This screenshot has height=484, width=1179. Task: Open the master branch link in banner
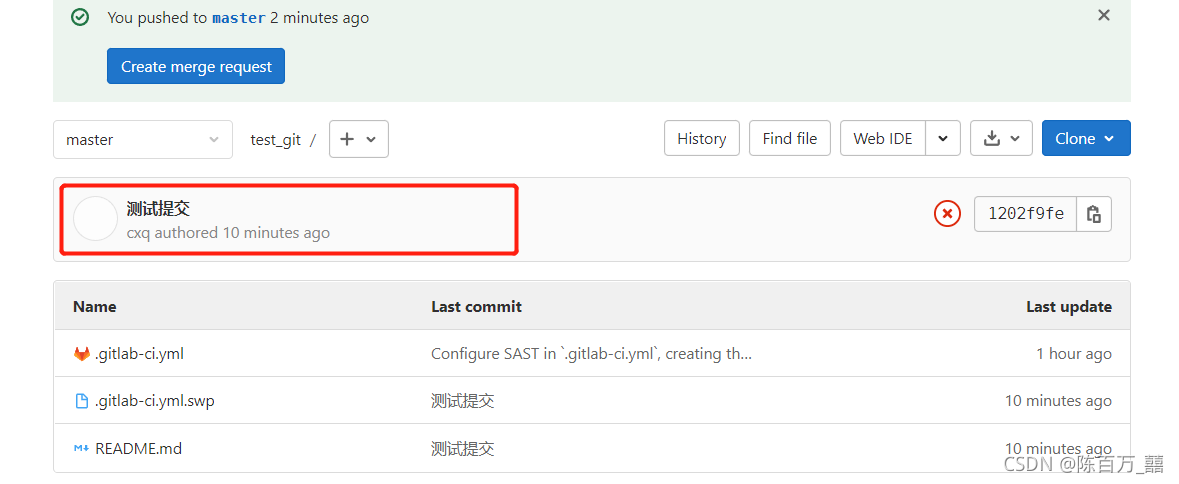(x=239, y=18)
